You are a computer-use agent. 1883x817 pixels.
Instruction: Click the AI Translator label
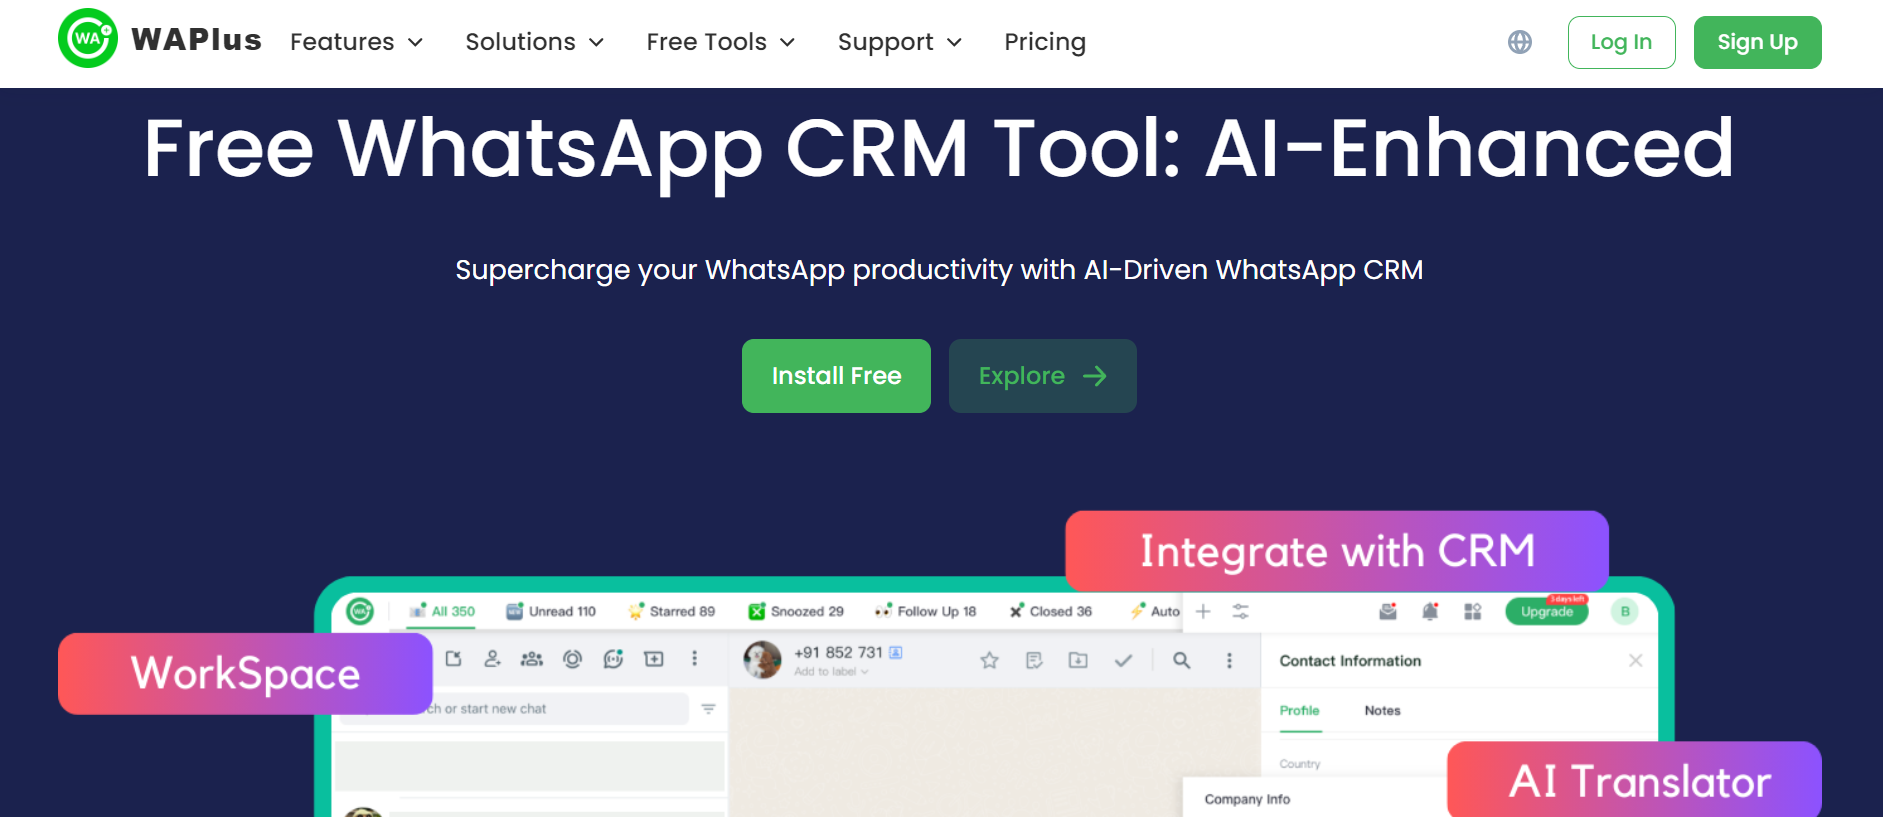click(1634, 780)
